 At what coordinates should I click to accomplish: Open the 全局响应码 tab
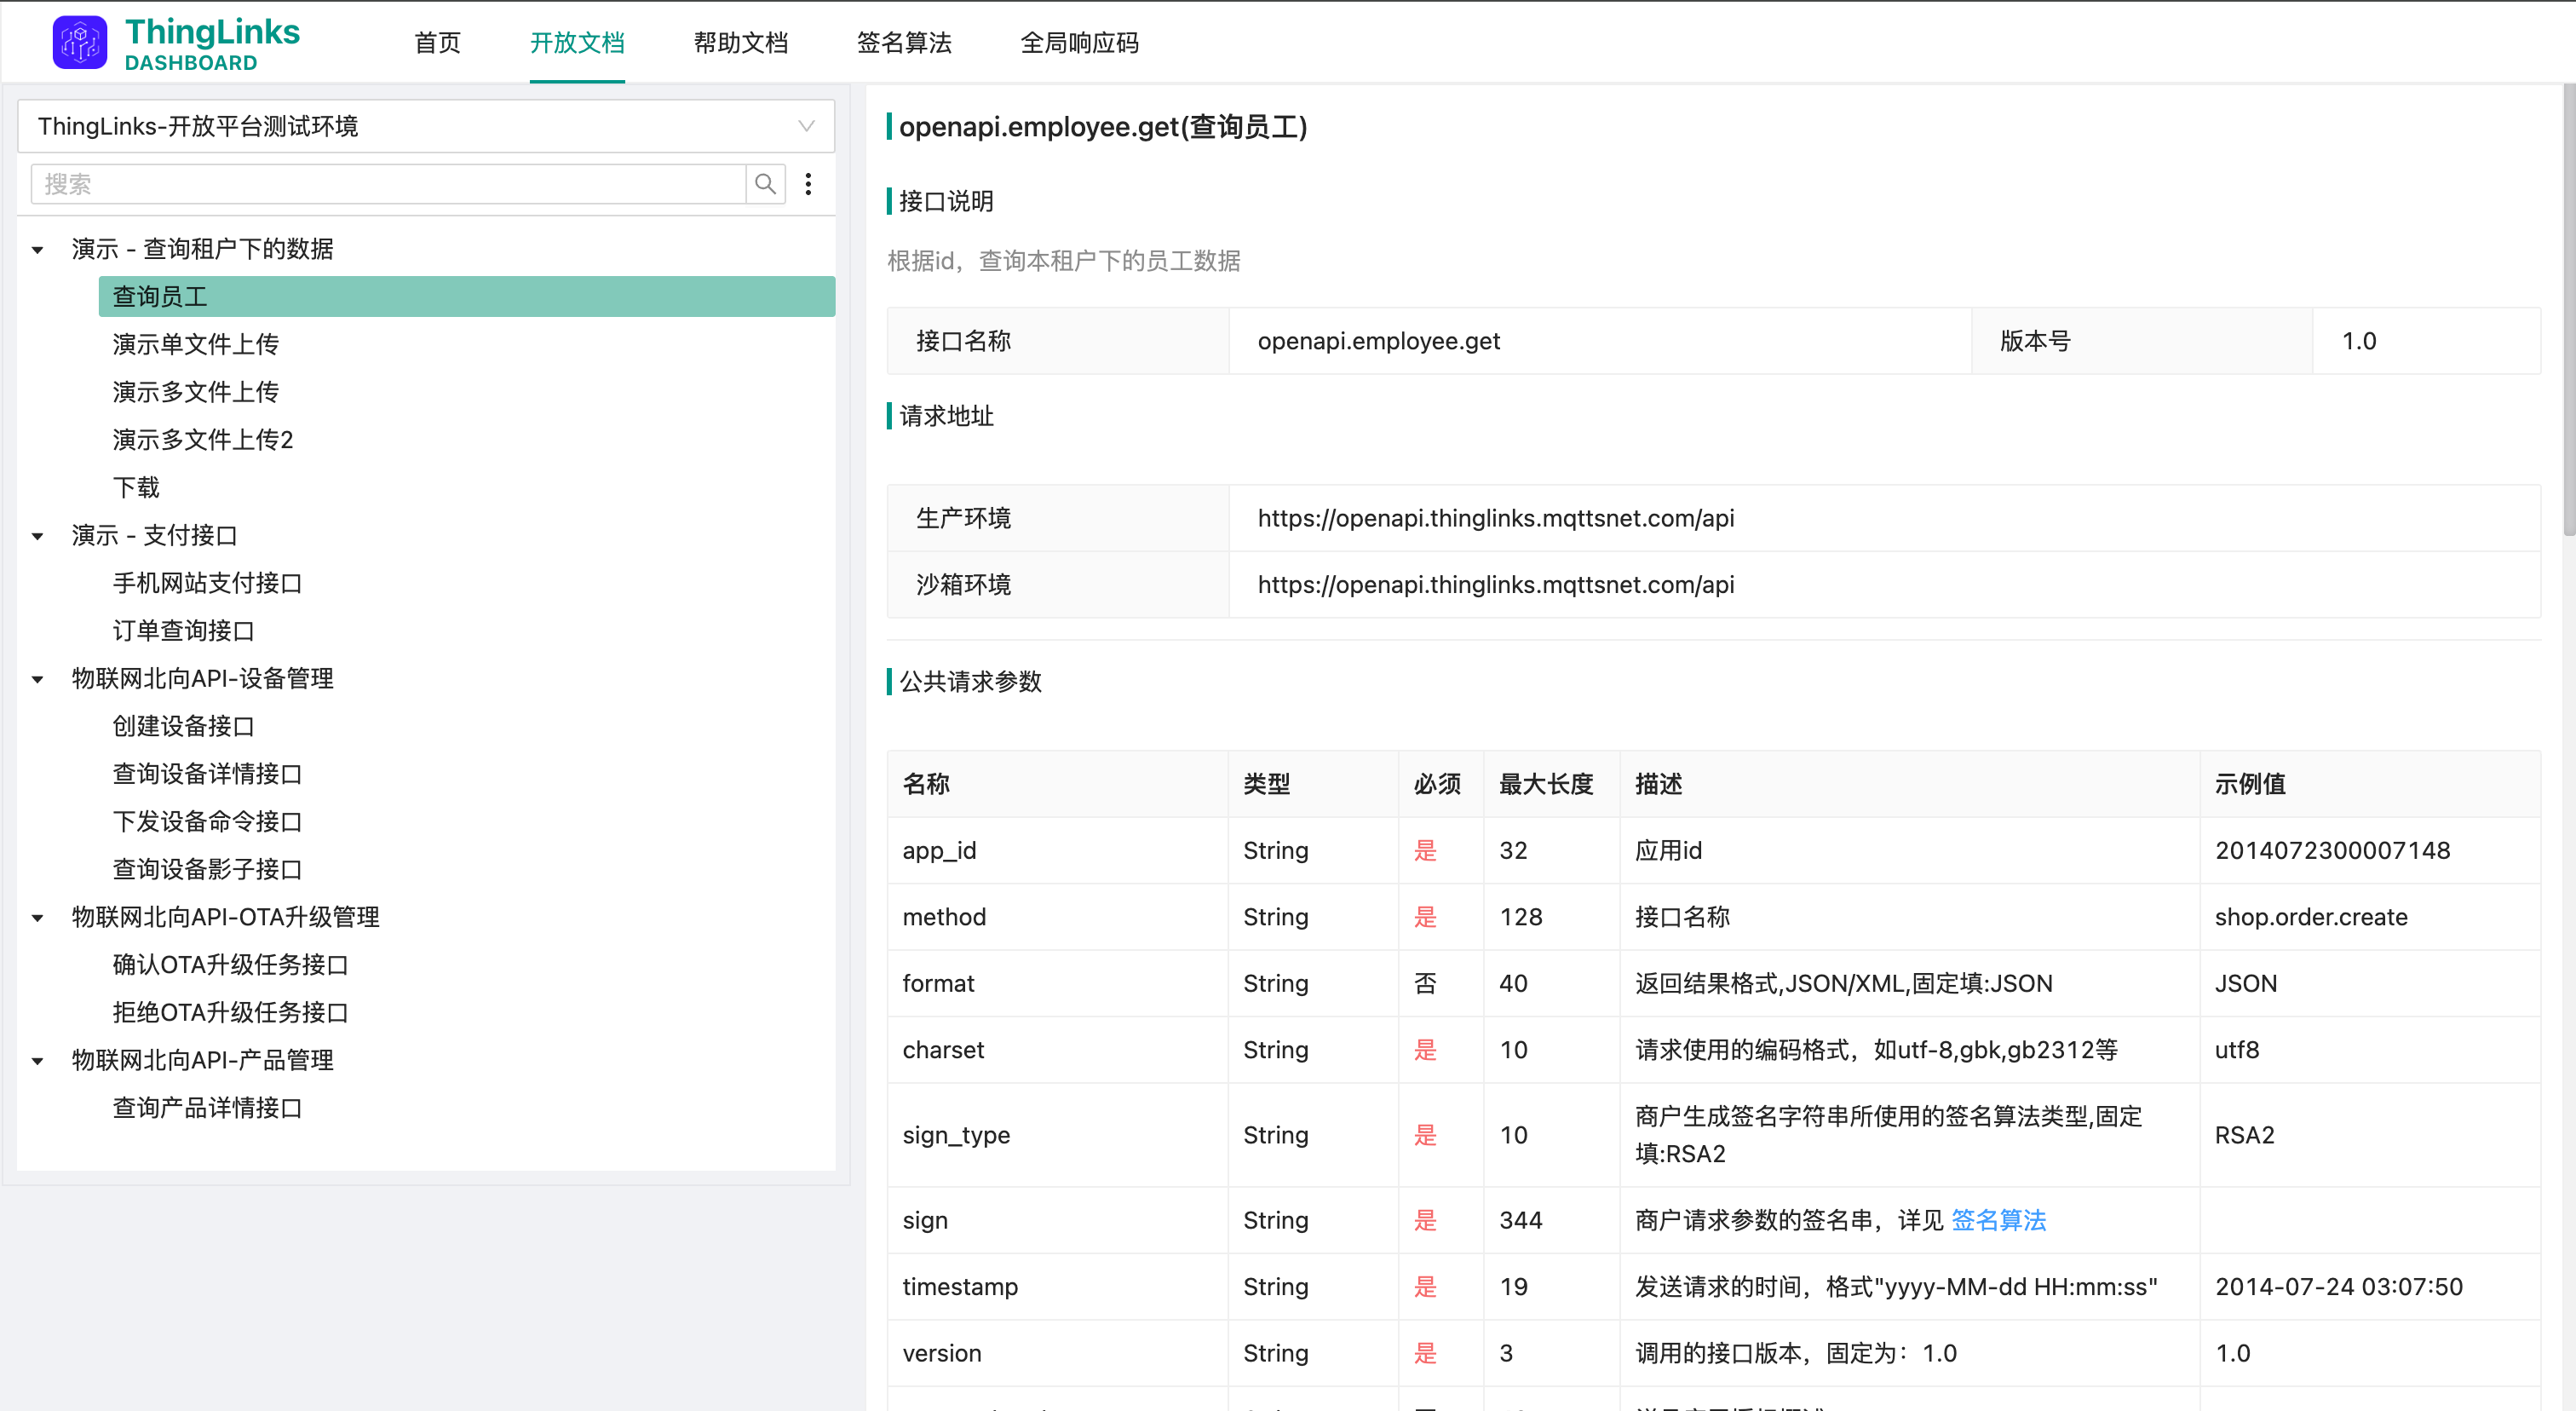[x=1079, y=43]
